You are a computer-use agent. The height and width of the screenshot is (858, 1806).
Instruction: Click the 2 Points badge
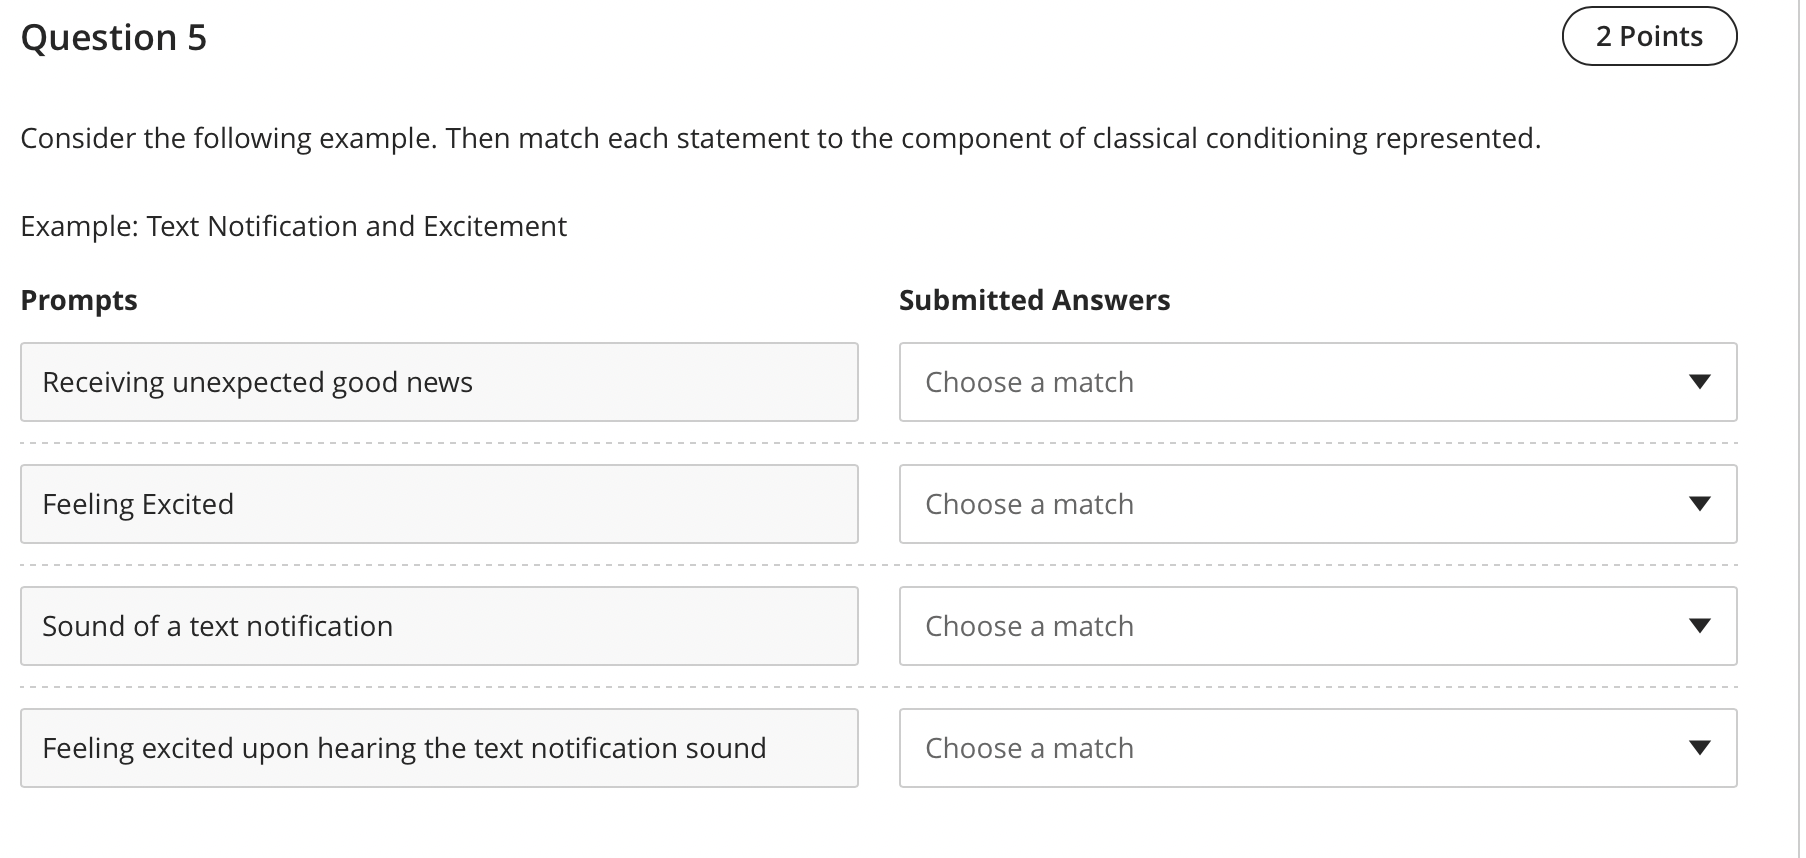[1650, 36]
